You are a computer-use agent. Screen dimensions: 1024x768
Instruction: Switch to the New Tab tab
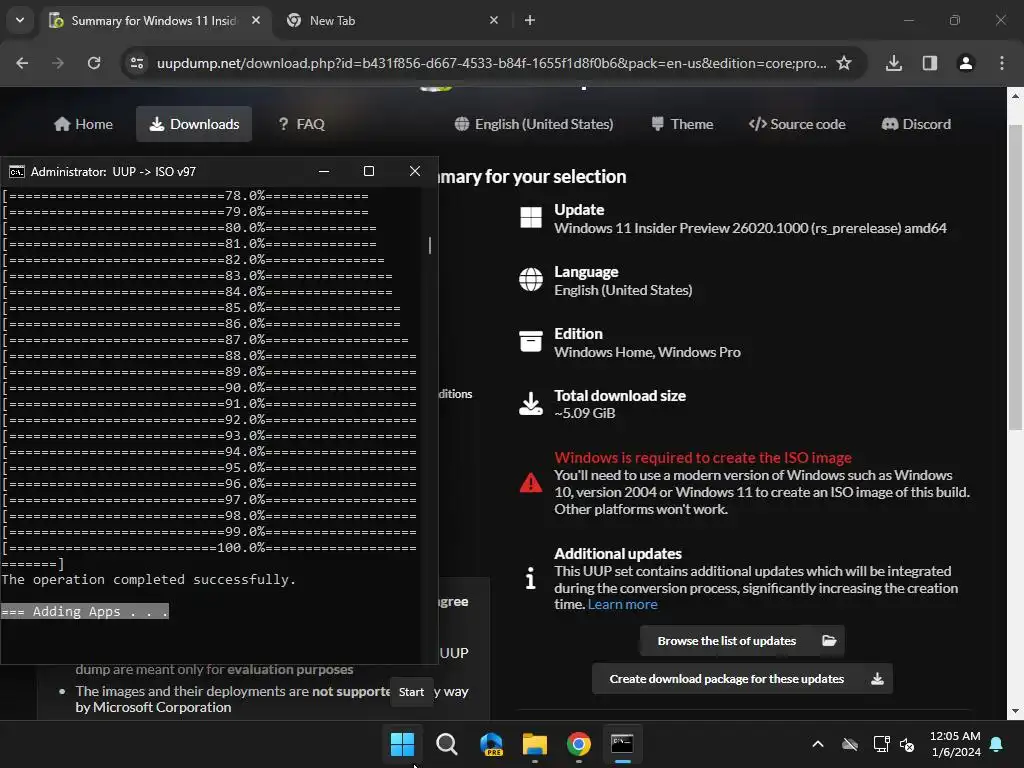[392, 20]
